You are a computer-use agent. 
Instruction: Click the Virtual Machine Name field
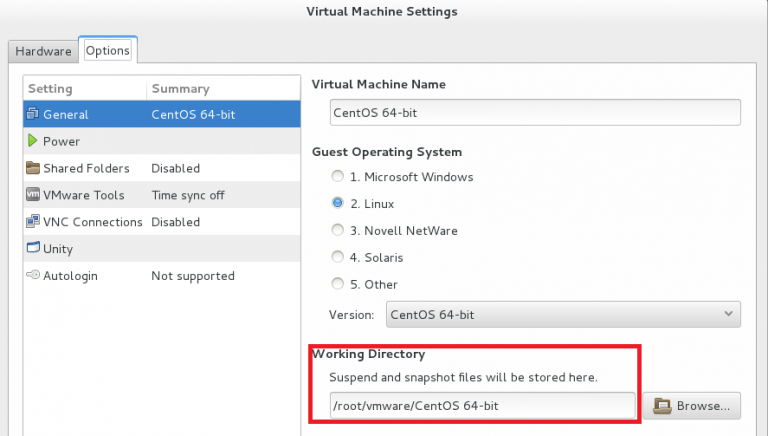(x=535, y=113)
